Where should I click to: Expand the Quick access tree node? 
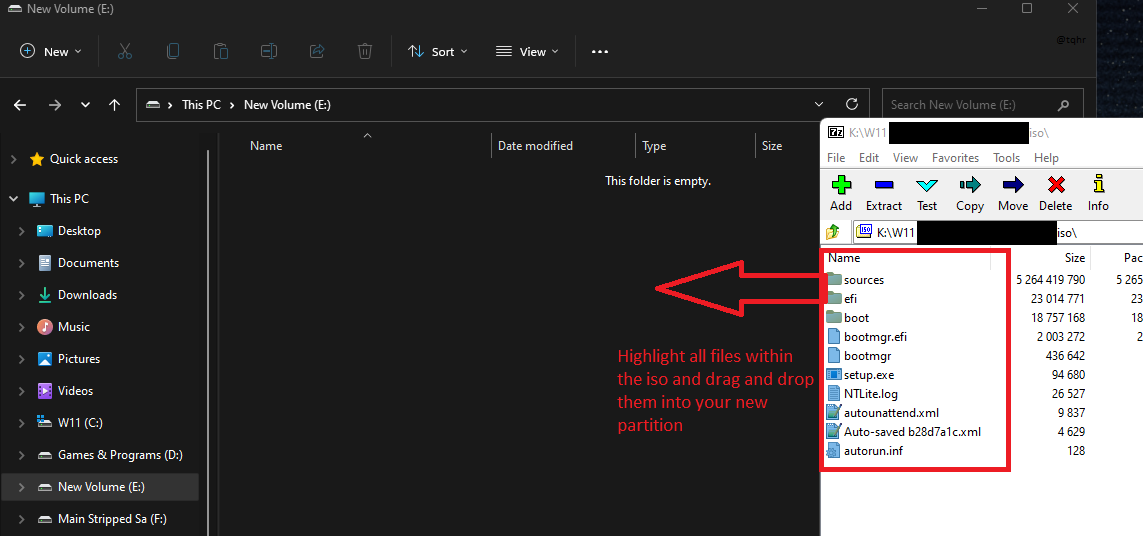(13, 159)
